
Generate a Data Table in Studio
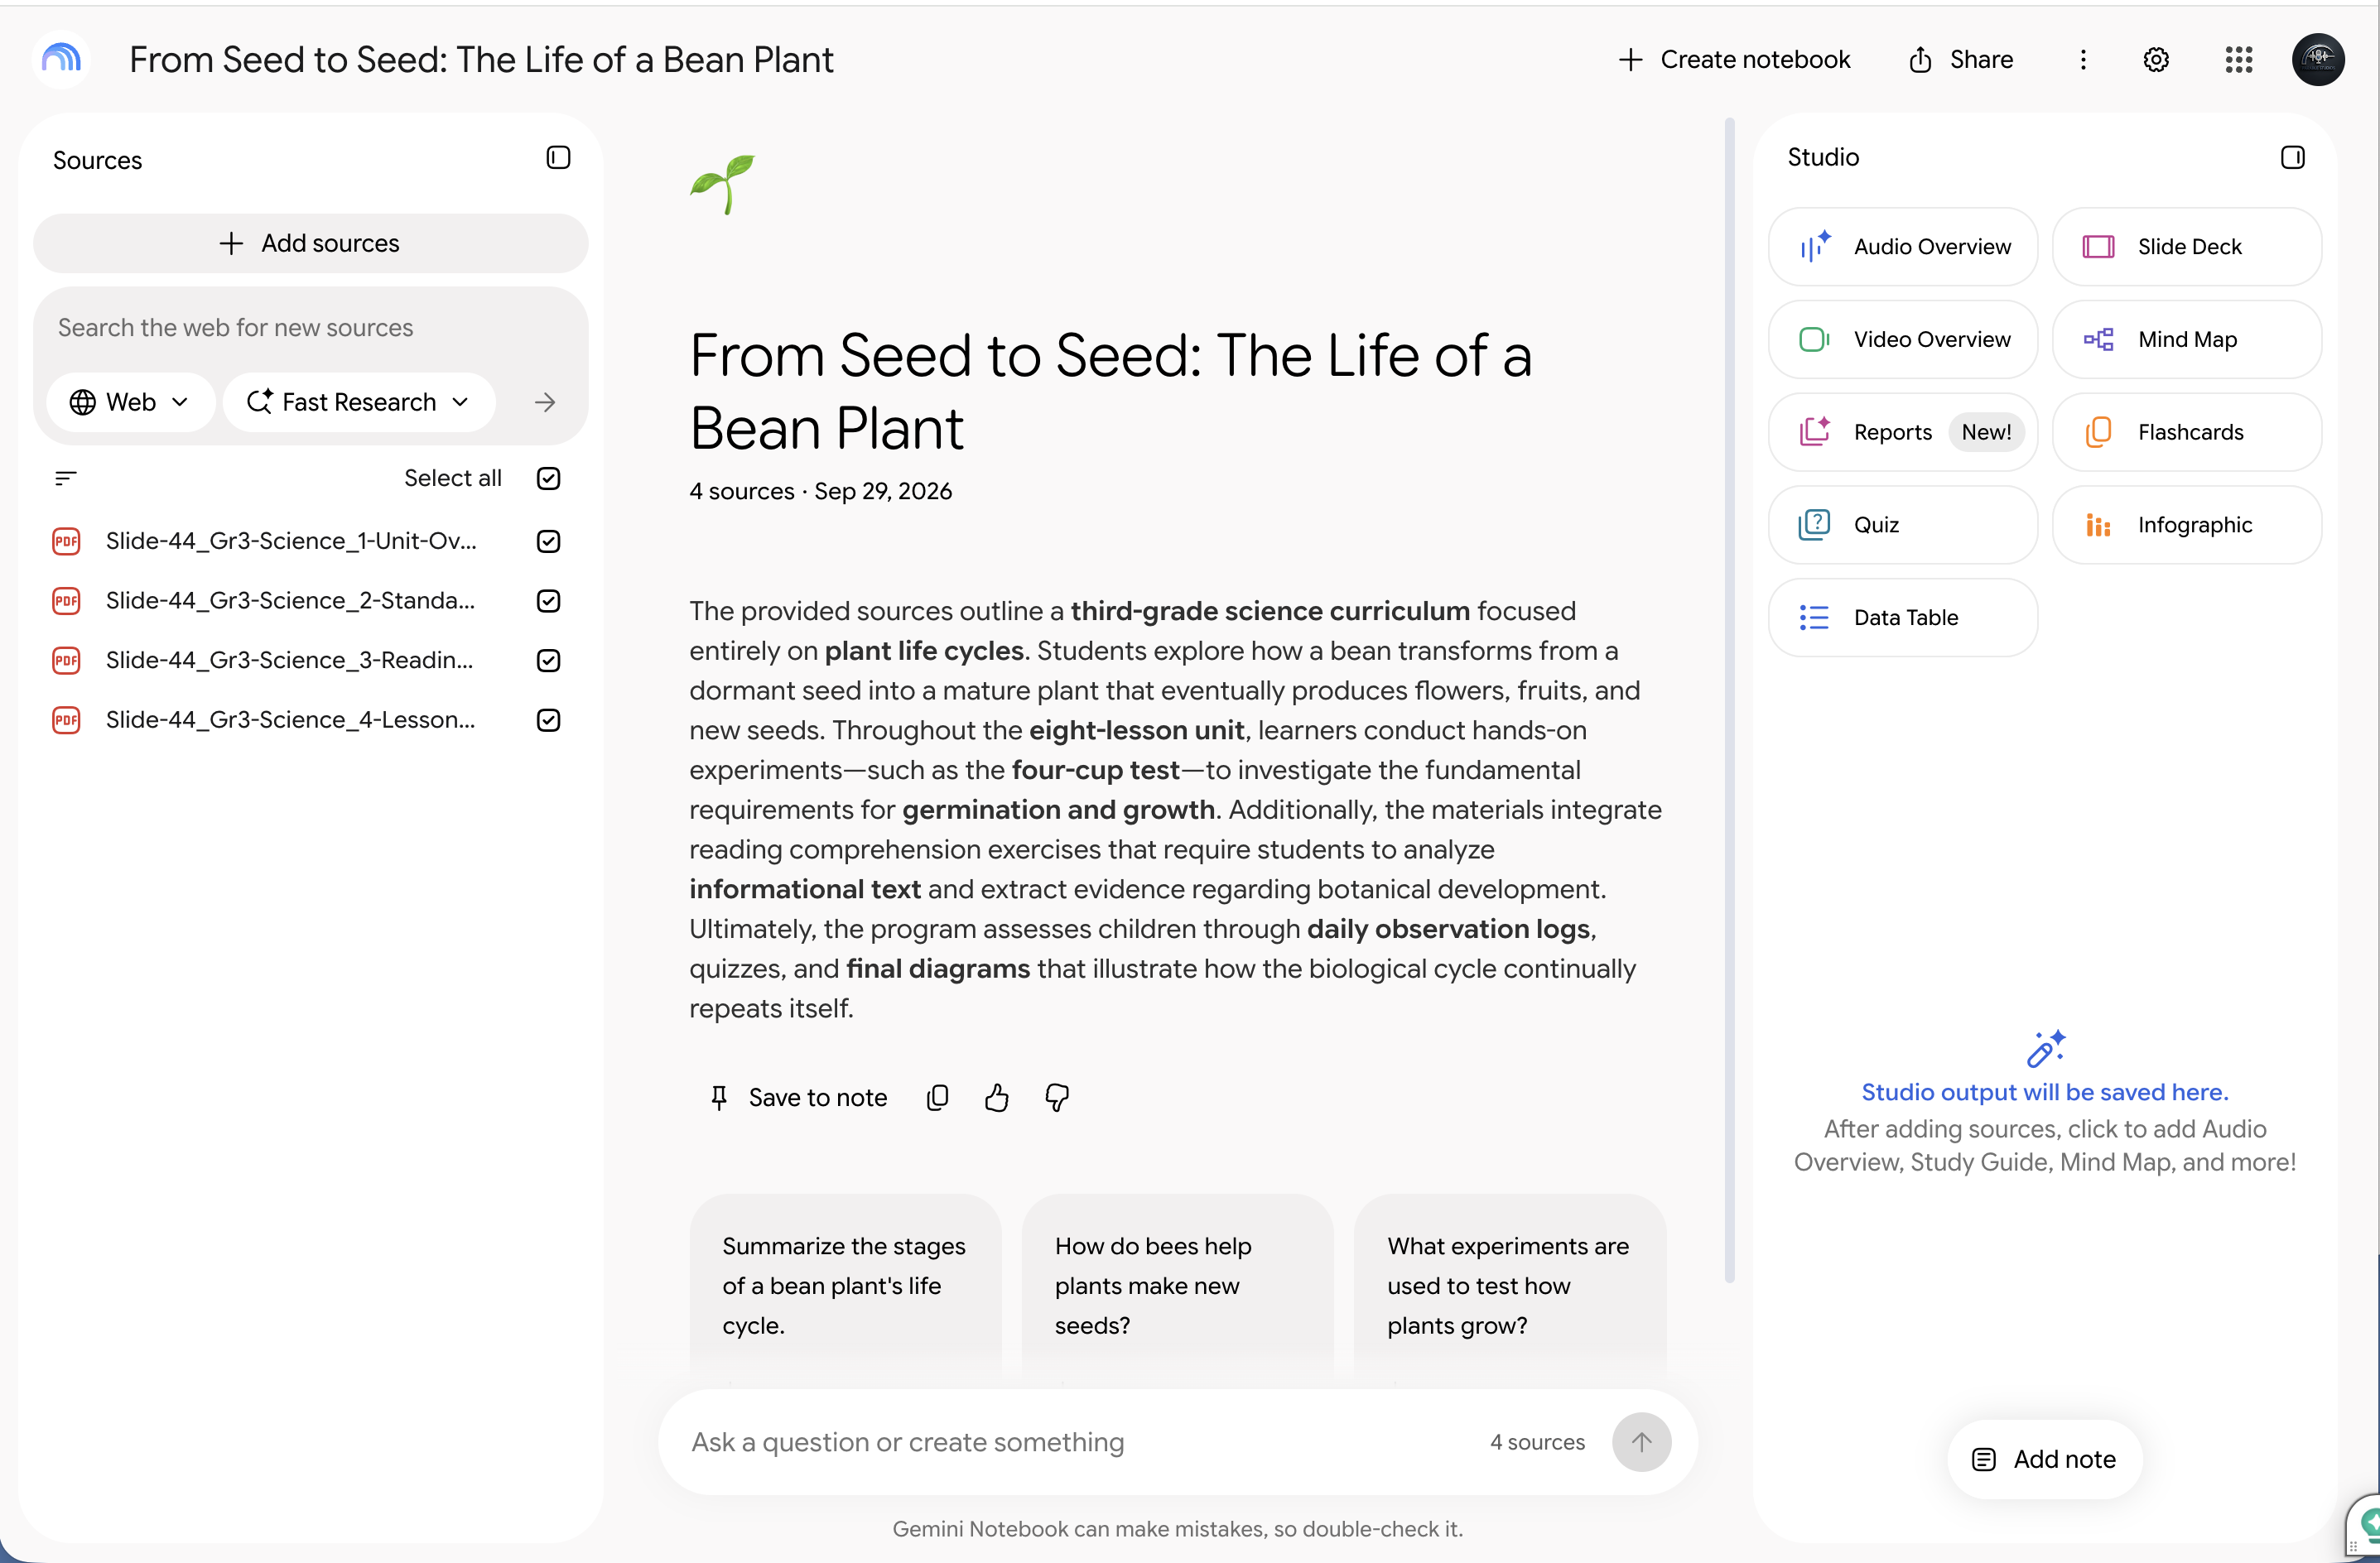[1902, 617]
